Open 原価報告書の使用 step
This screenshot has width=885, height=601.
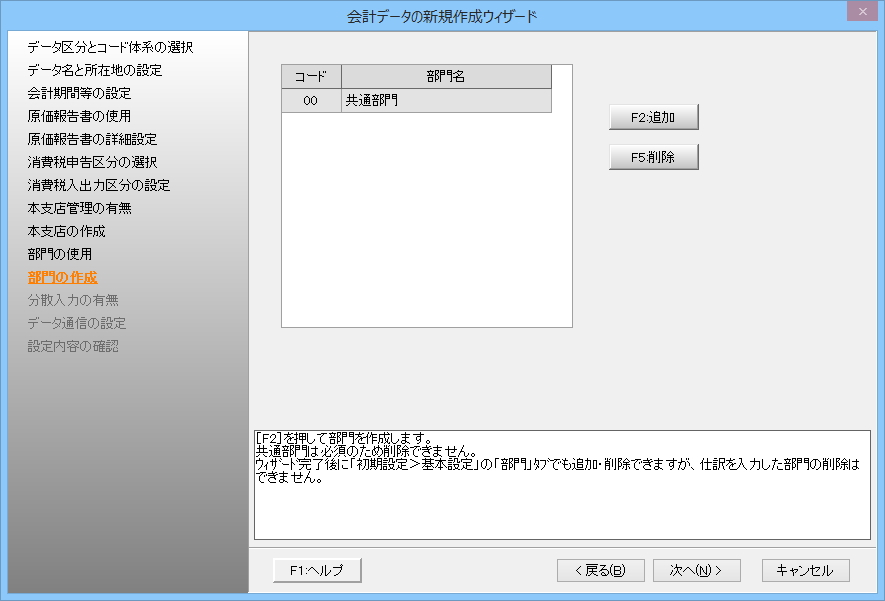click(79, 116)
